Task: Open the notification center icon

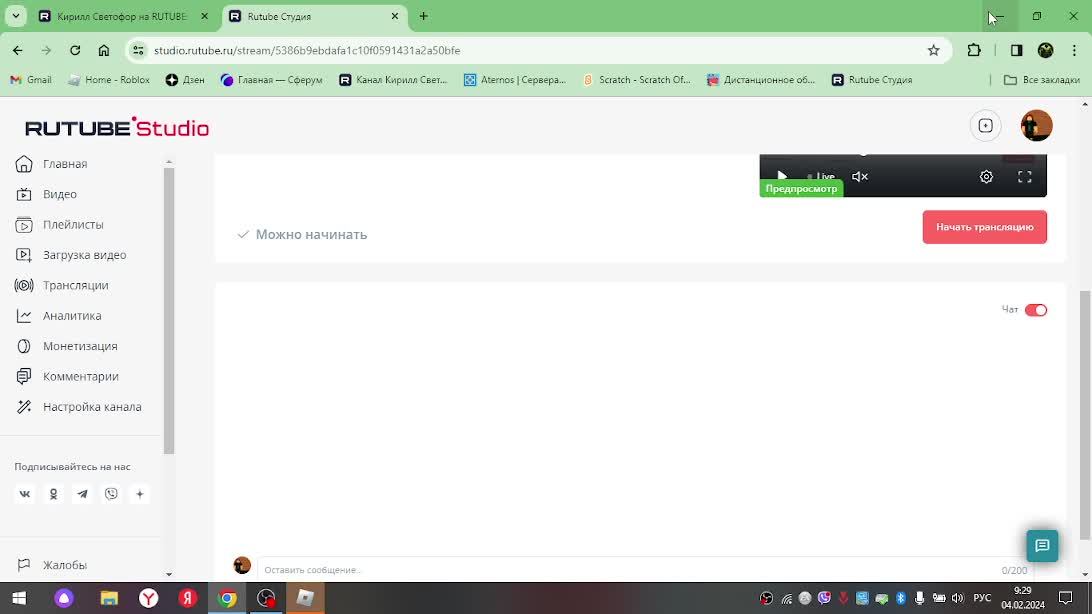Action: point(1066,598)
